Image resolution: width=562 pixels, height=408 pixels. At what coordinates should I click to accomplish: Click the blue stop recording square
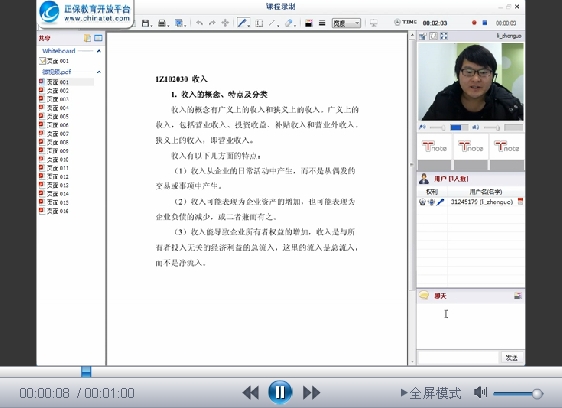[485, 23]
